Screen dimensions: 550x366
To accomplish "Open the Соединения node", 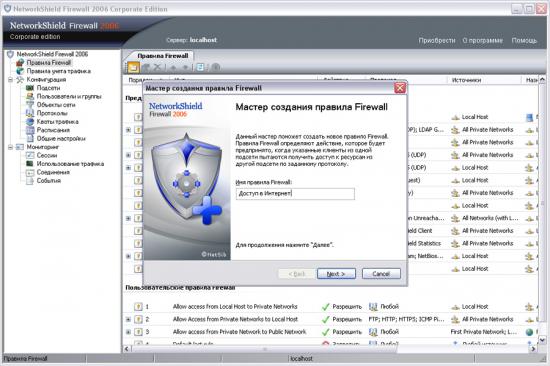I will pyautogui.click(x=53, y=172).
